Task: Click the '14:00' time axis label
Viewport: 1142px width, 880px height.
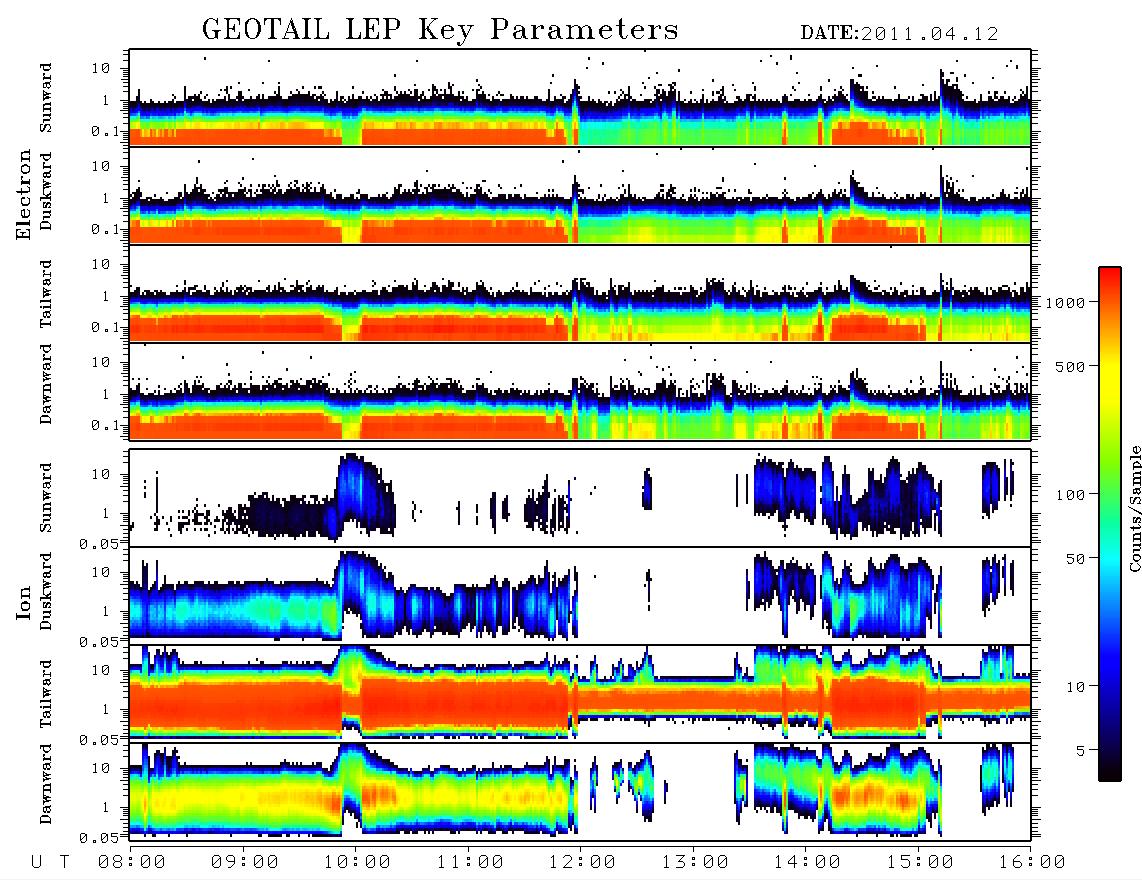Action: tap(807, 863)
